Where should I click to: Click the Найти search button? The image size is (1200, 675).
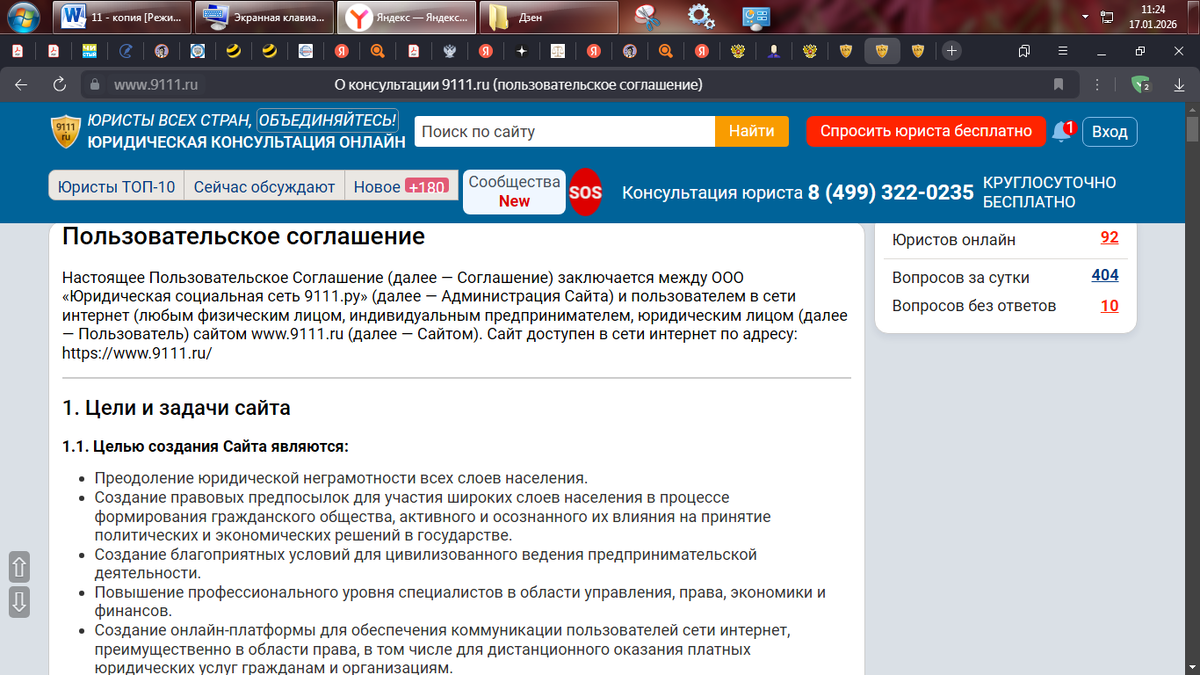click(x=752, y=131)
